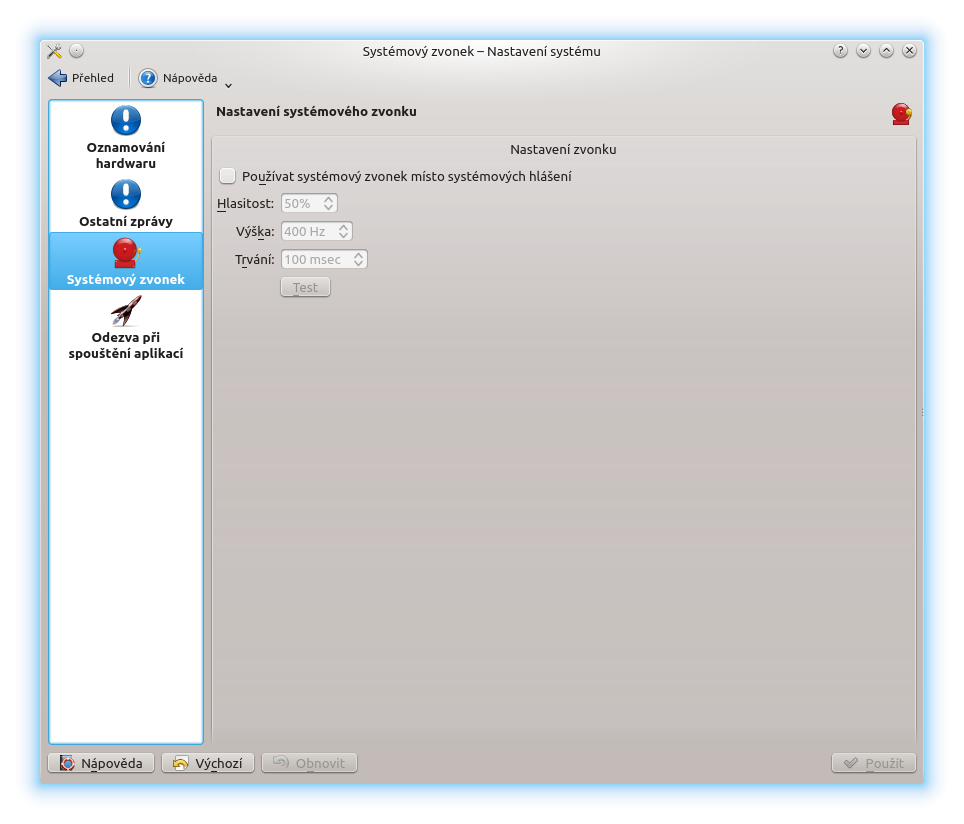Click the Test button
964x824 pixels.
306,287
